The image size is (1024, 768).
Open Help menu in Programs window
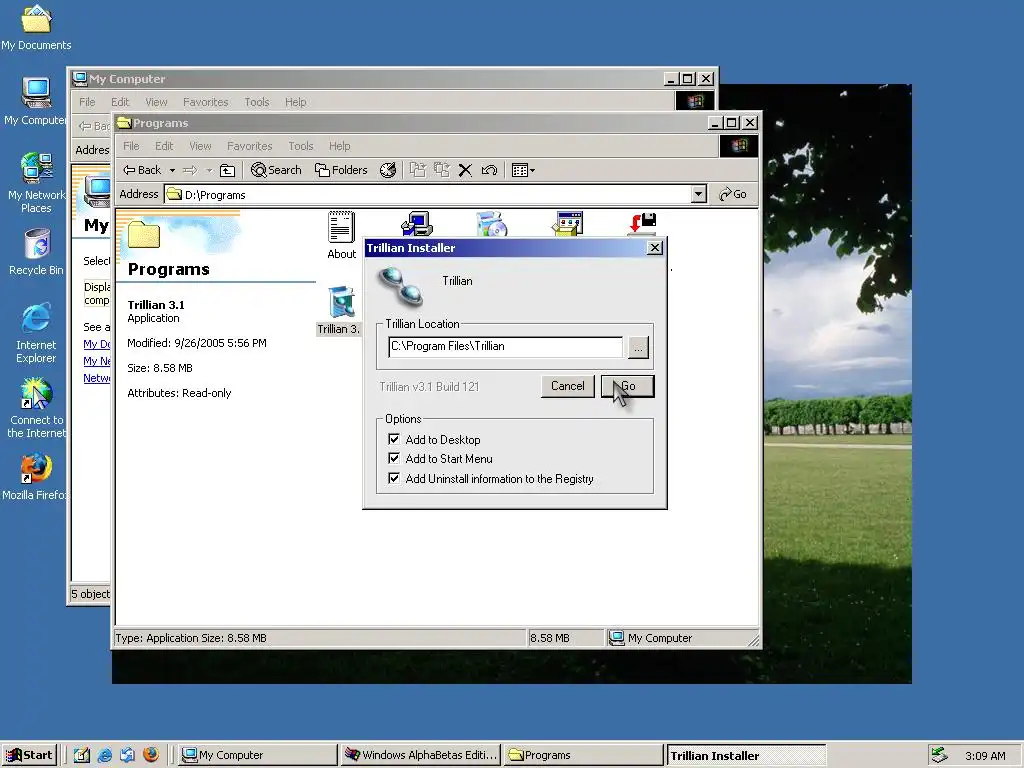(340, 146)
